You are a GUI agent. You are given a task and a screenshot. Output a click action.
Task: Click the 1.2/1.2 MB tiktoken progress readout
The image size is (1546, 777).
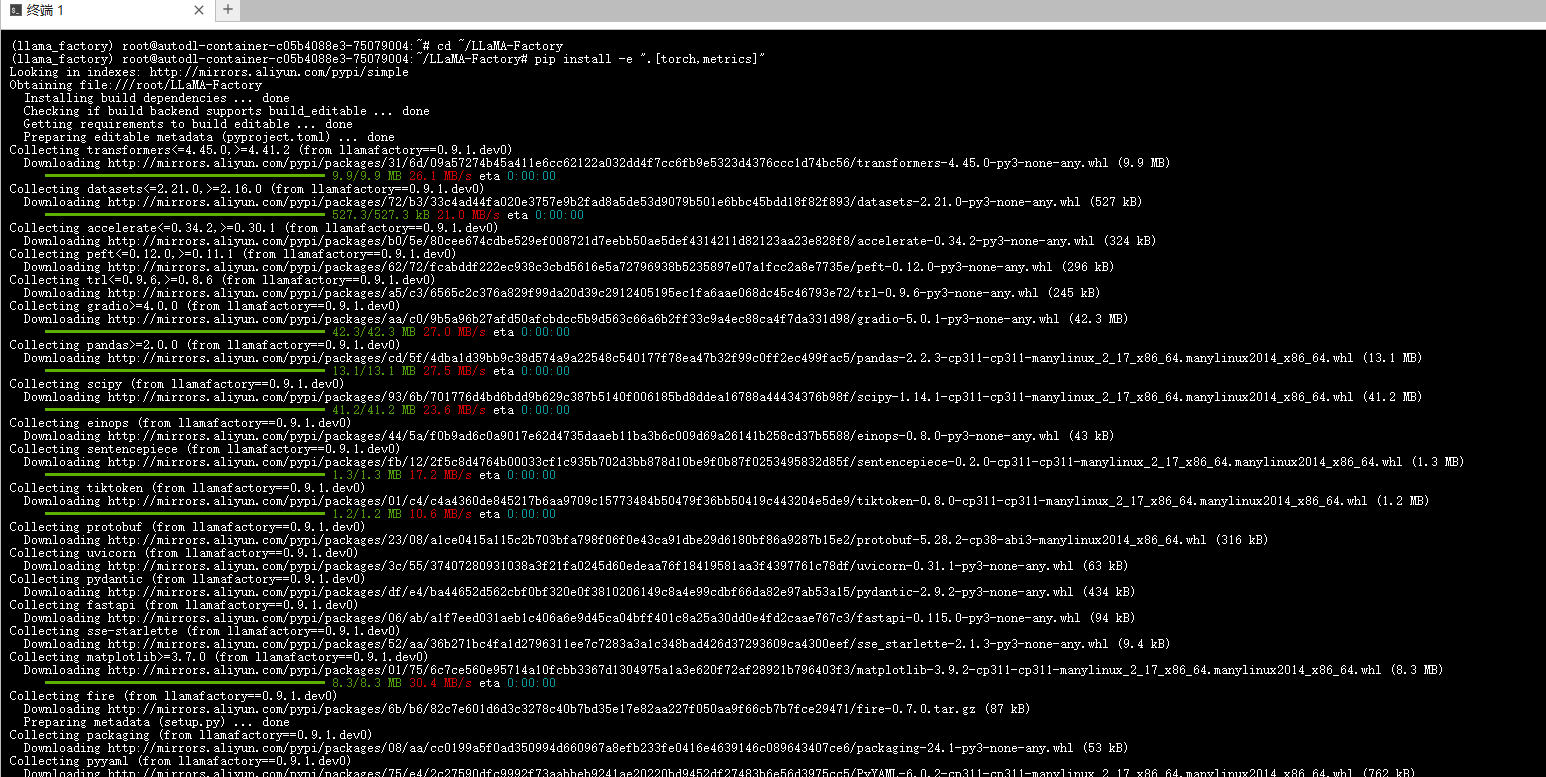pyautogui.click(x=367, y=514)
